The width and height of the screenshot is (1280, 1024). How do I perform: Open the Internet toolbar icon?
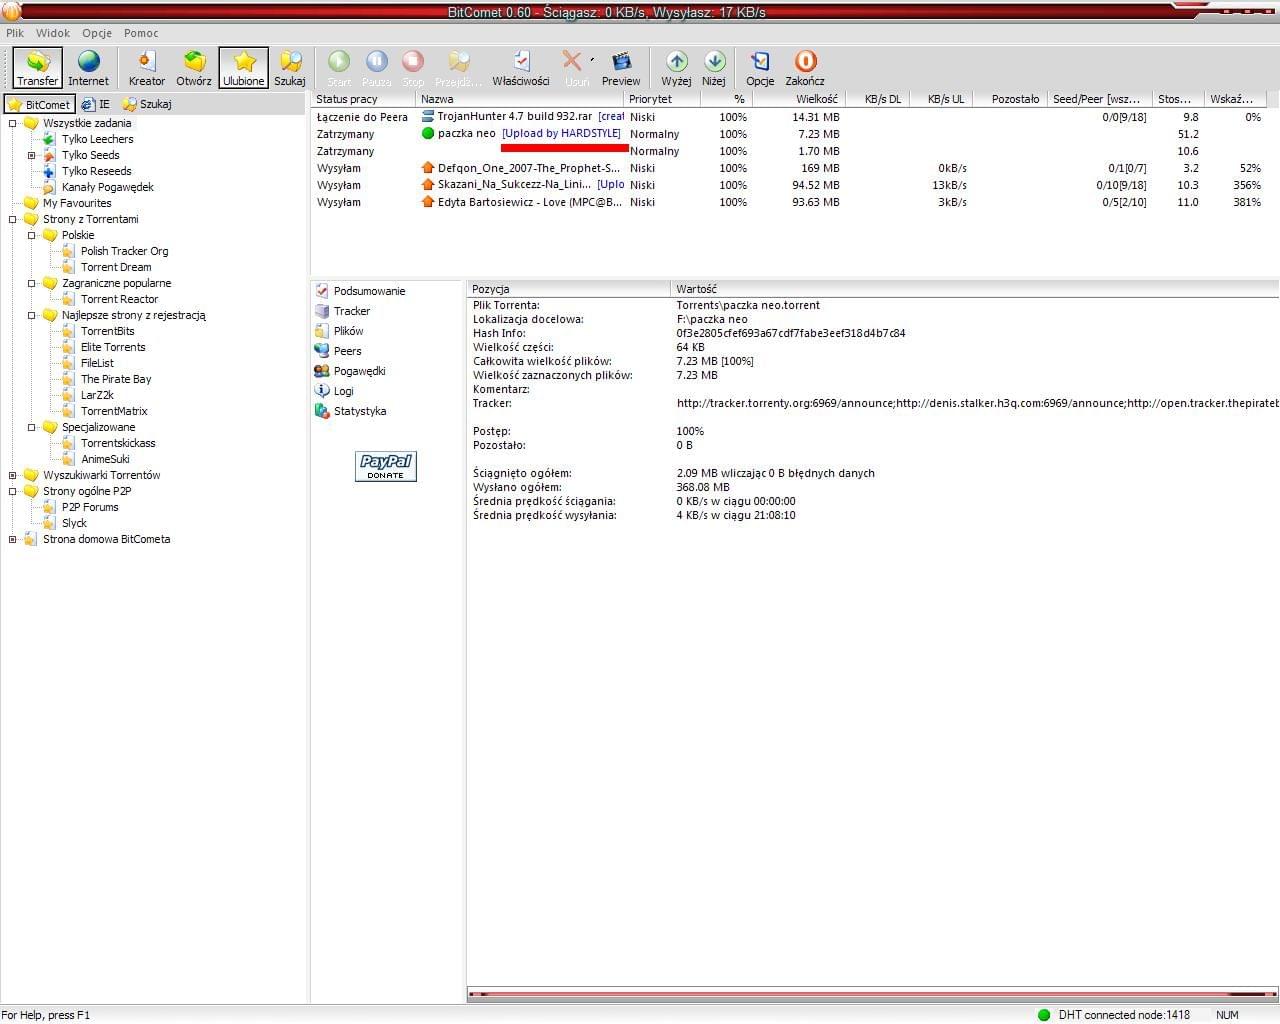pyautogui.click(x=88, y=68)
